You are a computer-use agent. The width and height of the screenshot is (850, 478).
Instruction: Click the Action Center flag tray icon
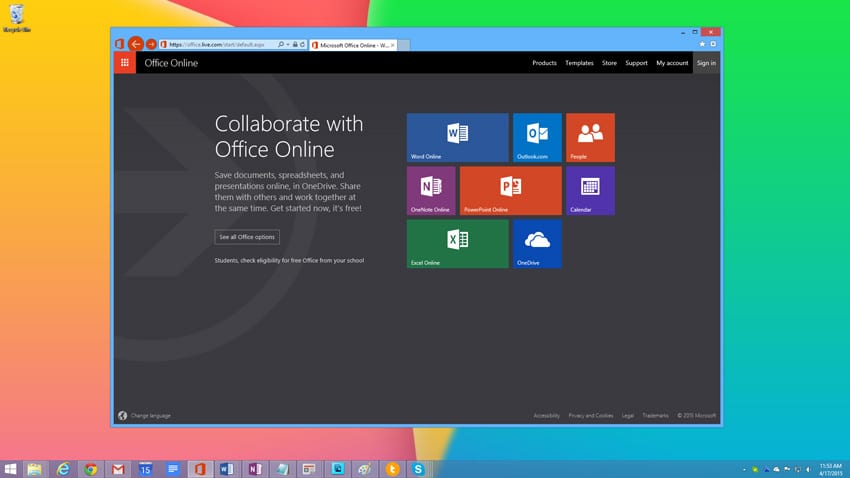[787, 469]
